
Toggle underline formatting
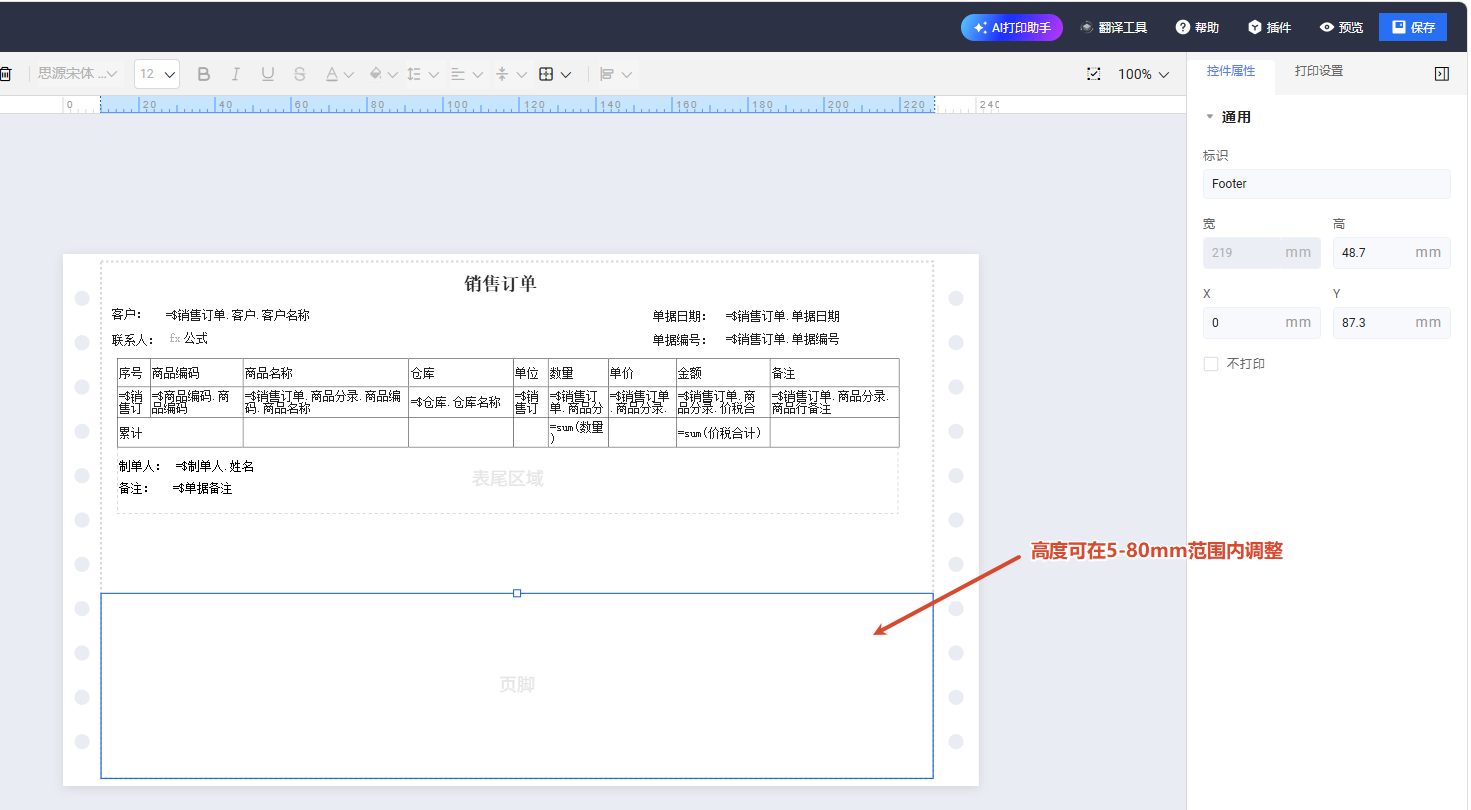click(268, 74)
